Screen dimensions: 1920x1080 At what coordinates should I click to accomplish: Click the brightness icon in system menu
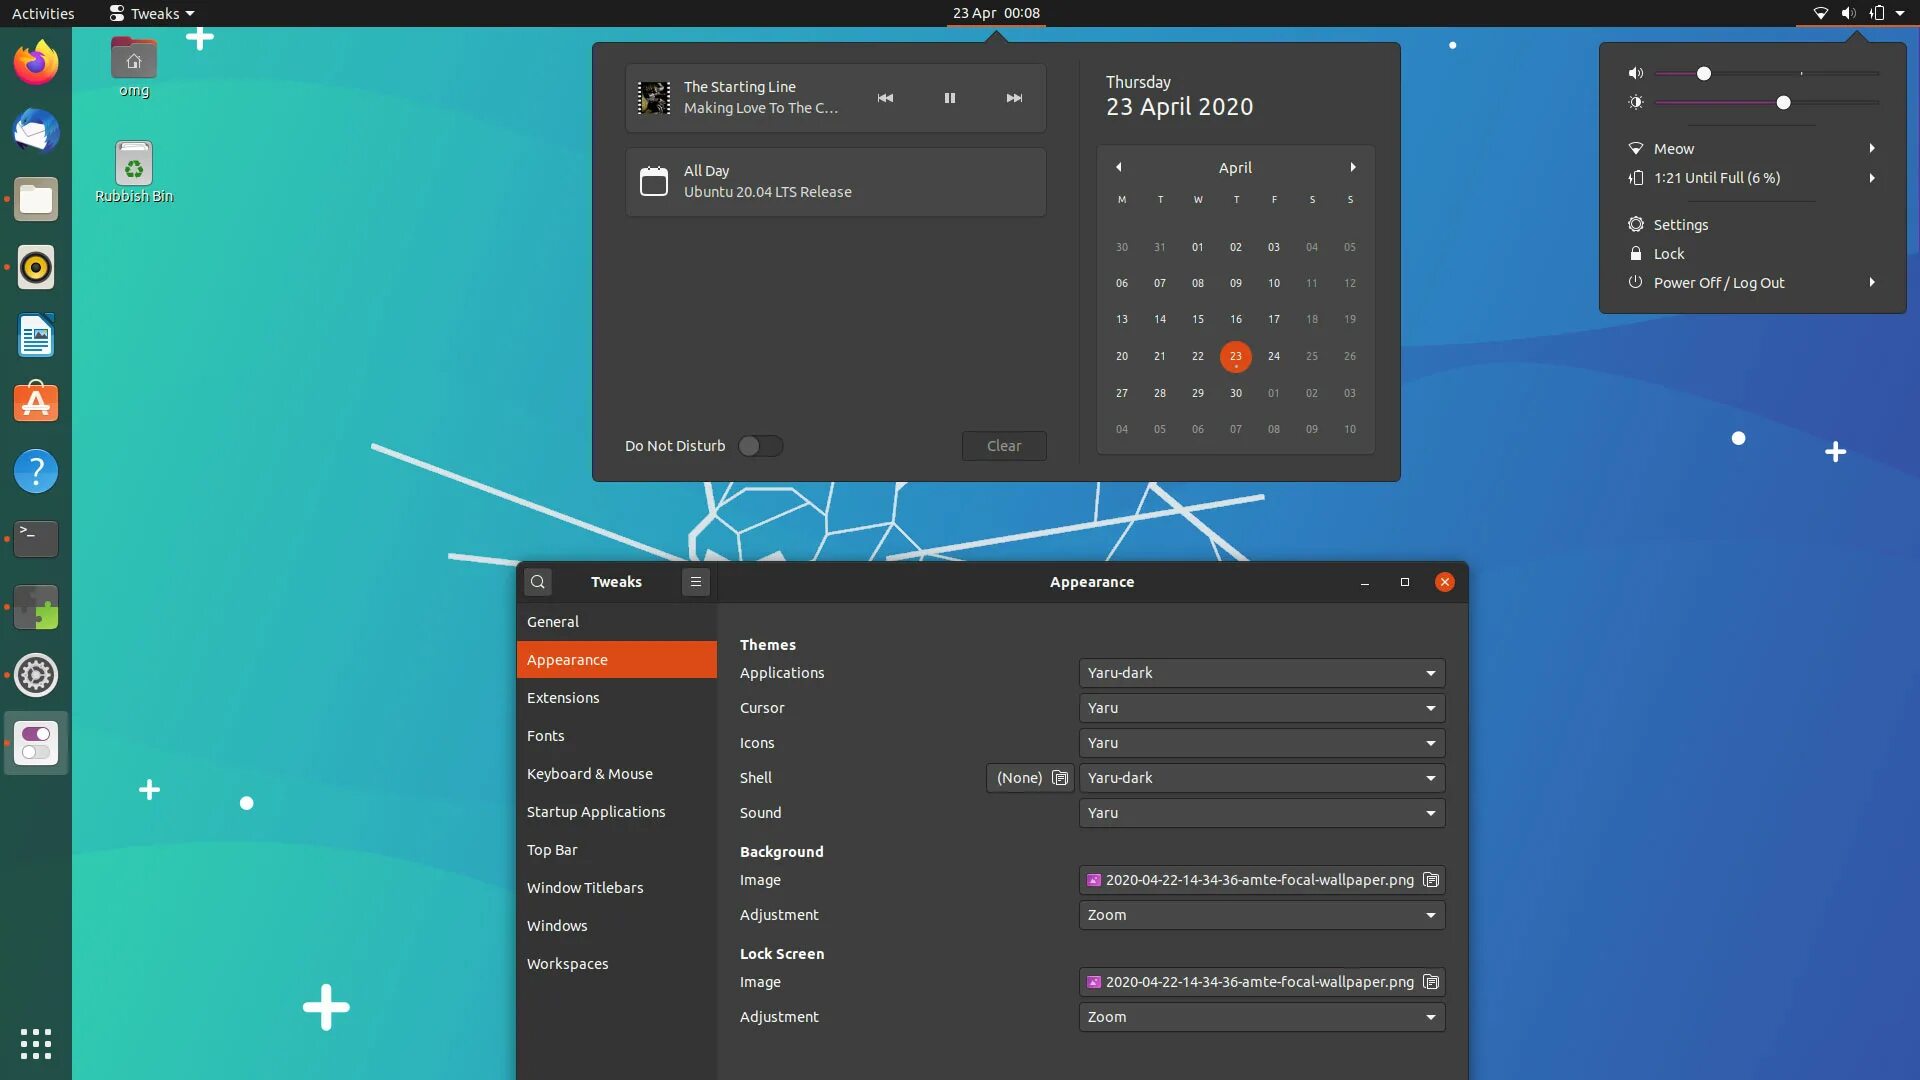[1636, 102]
